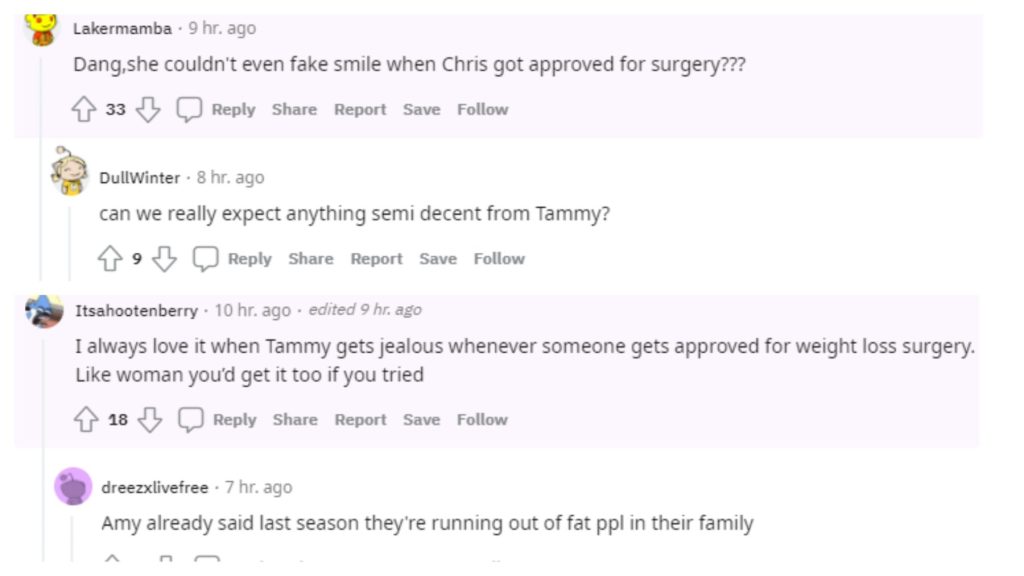The height and width of the screenshot is (576, 1024).
Task: Click reply speech bubble on Lakermamba's comment
Action: click(x=189, y=110)
